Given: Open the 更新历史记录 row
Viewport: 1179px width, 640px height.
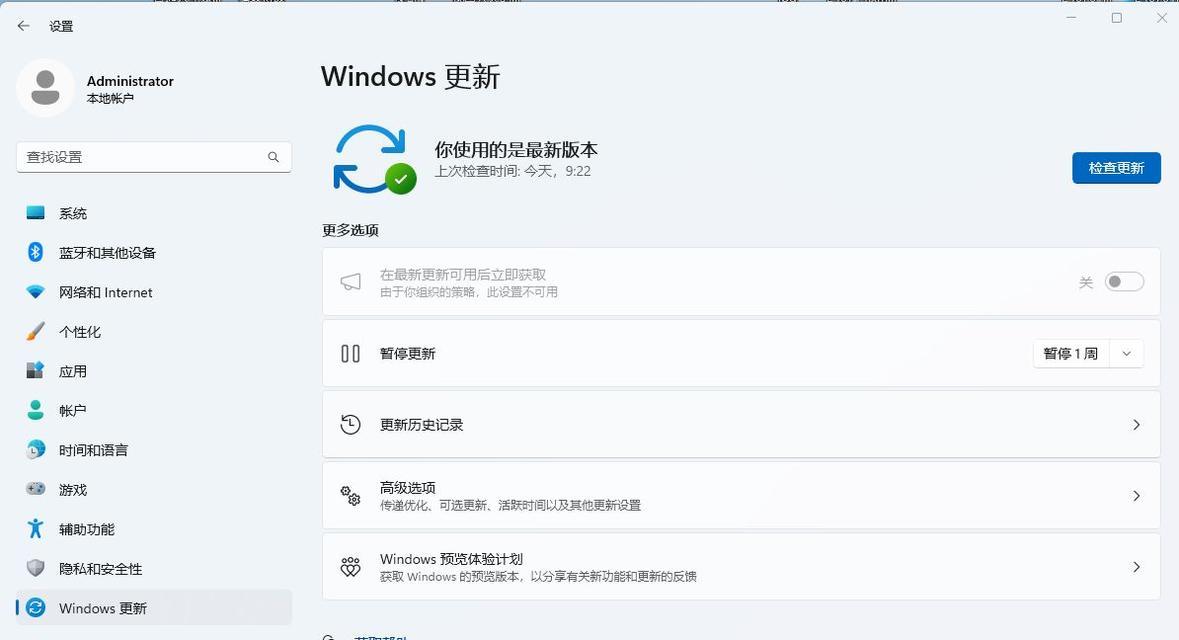Looking at the screenshot, I should pos(741,425).
